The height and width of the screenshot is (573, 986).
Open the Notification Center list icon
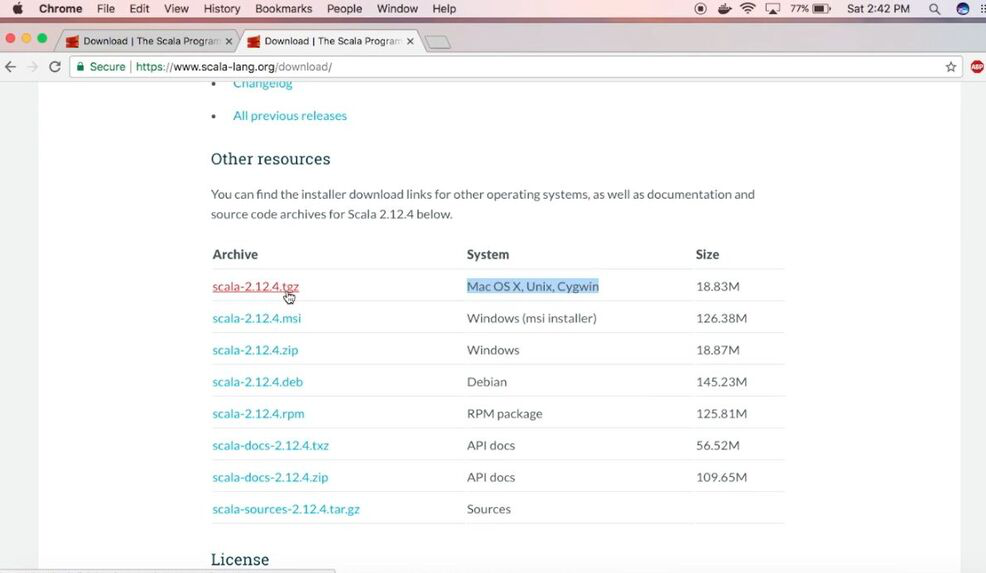(982, 9)
